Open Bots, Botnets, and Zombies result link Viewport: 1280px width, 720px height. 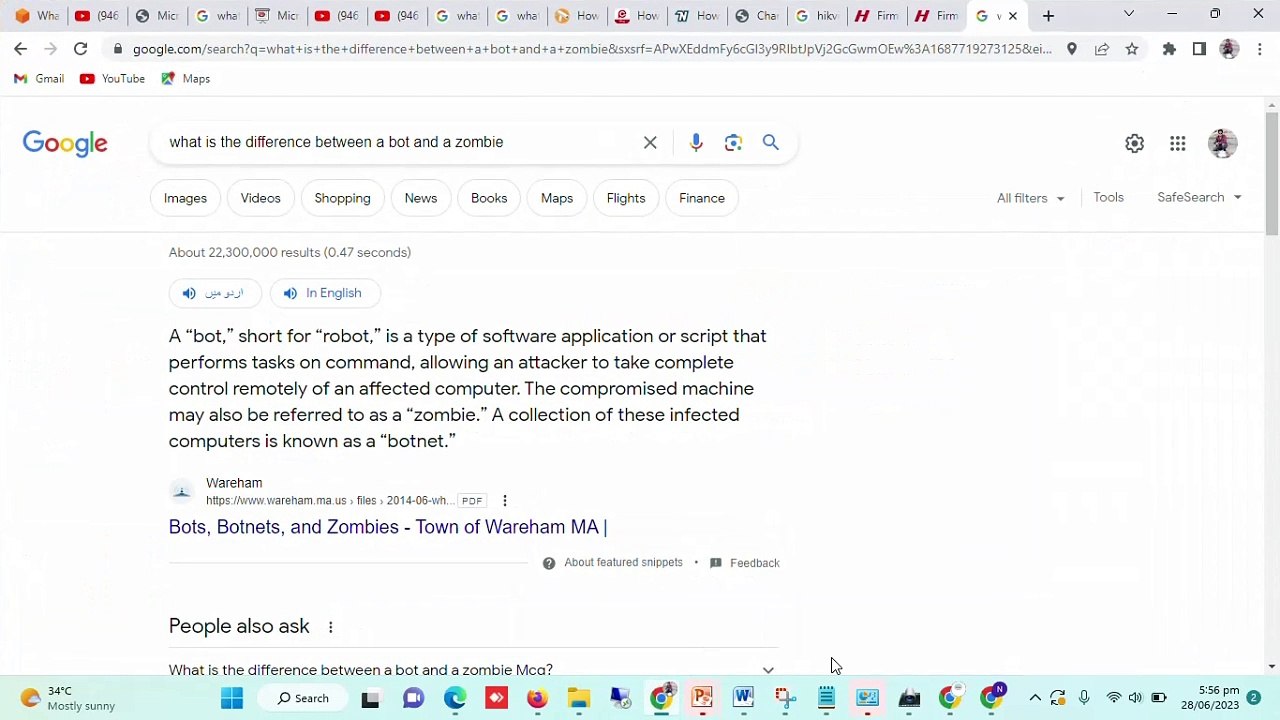click(x=388, y=527)
